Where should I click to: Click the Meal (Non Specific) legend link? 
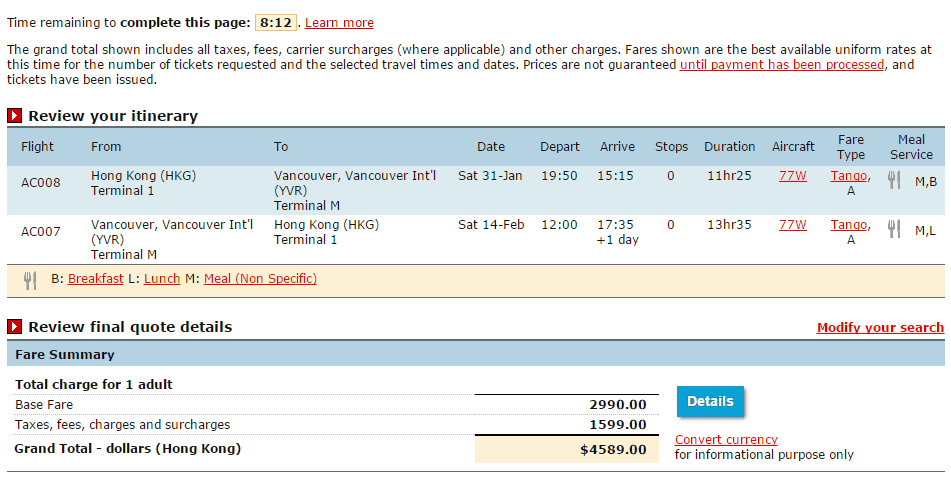coord(260,279)
